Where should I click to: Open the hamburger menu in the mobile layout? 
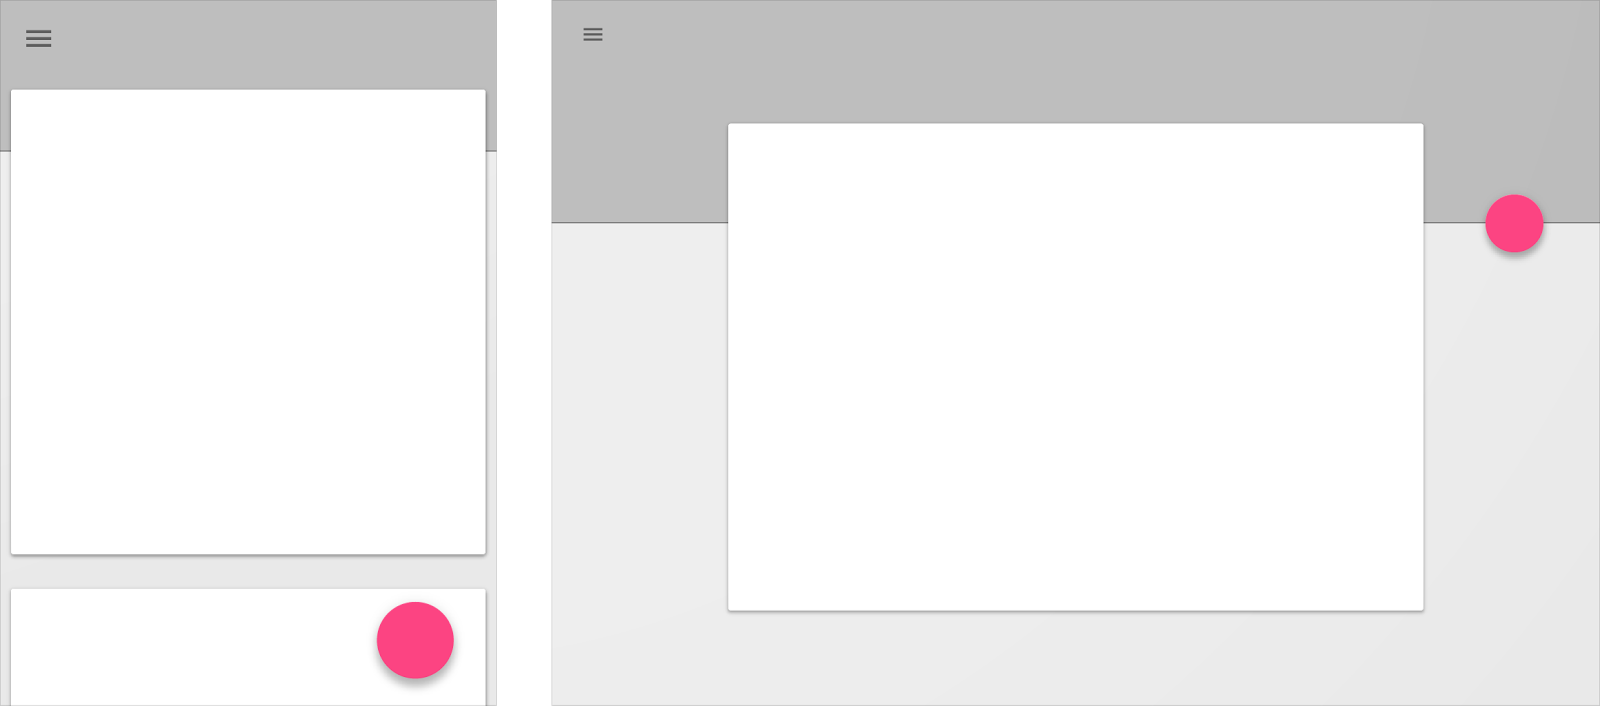[39, 39]
